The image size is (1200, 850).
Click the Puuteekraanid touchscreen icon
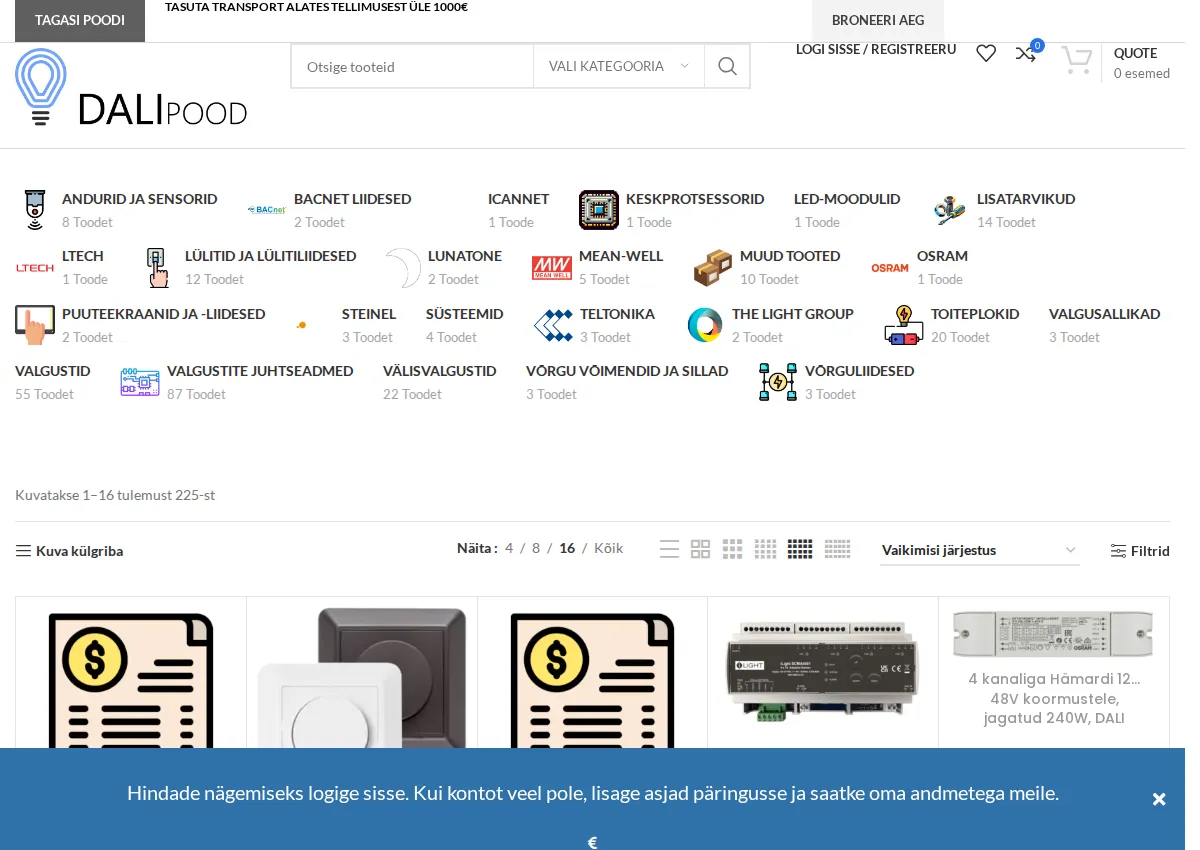[35, 325]
